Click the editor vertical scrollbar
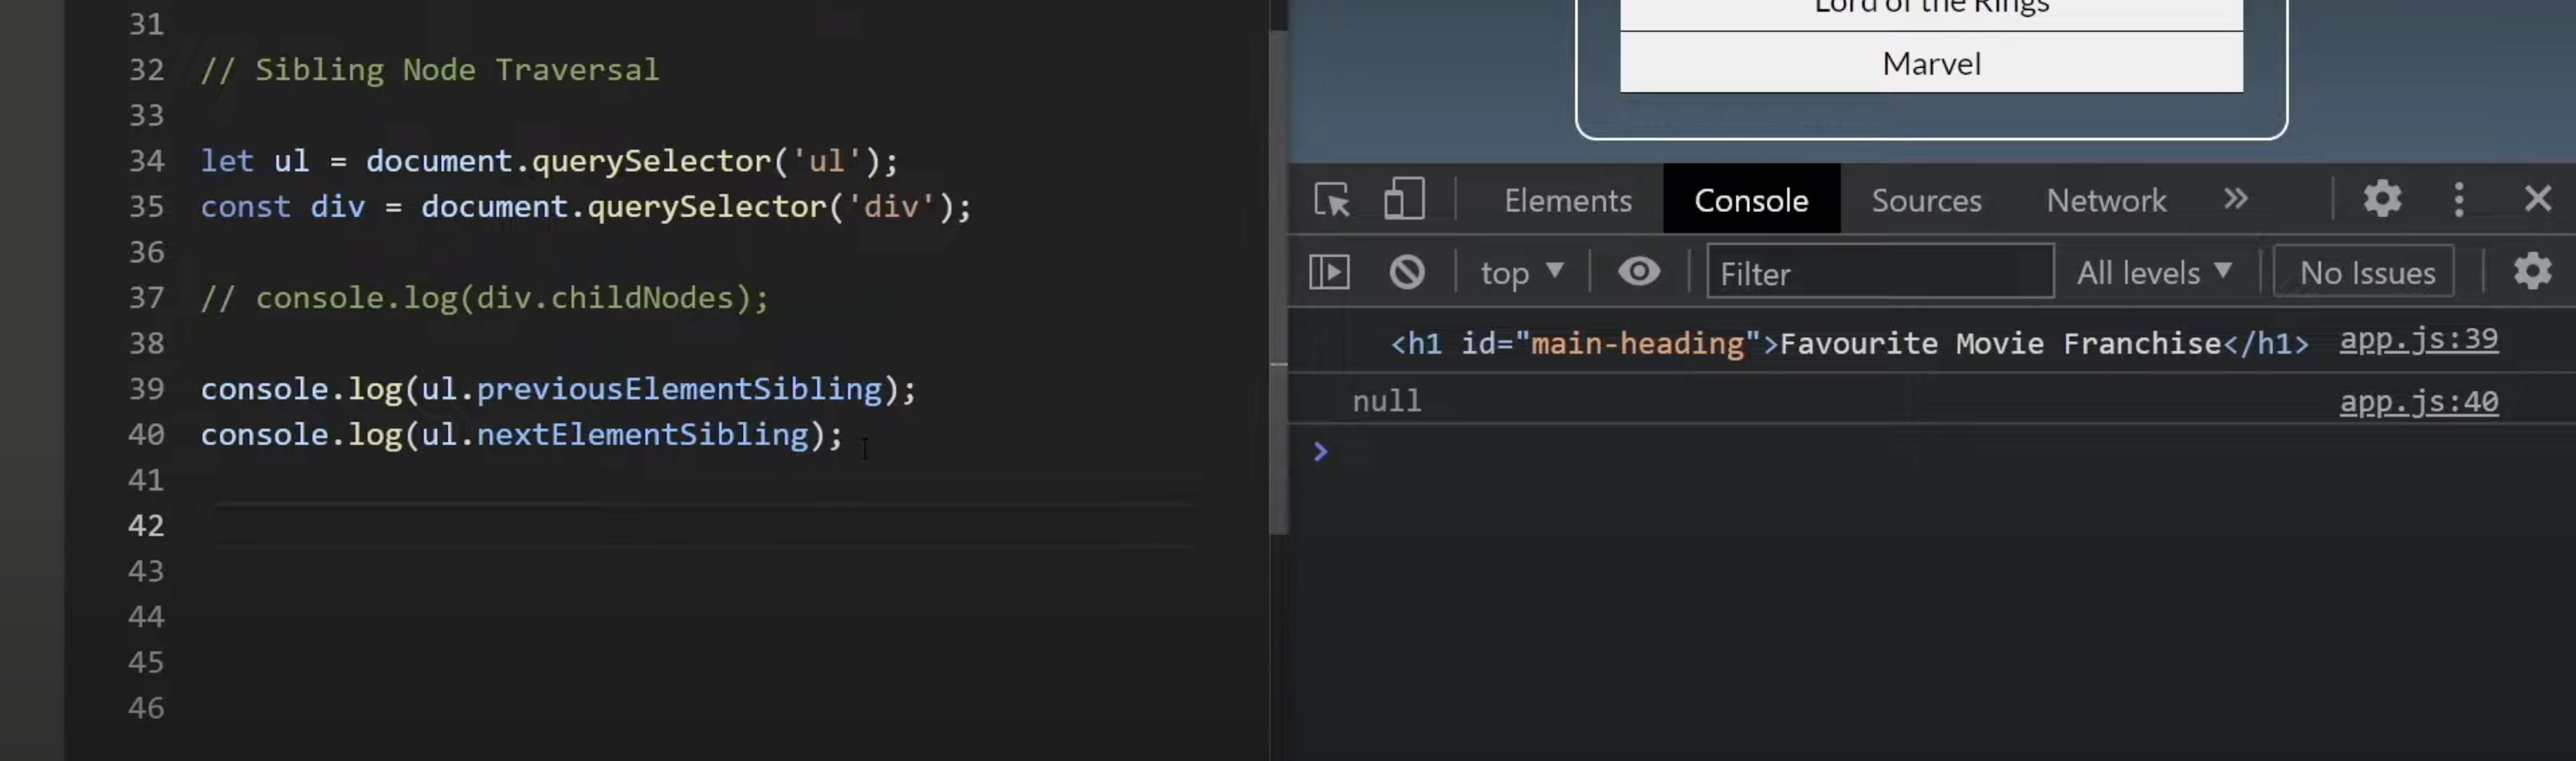Image resolution: width=2576 pixels, height=761 pixels. tap(1278, 280)
